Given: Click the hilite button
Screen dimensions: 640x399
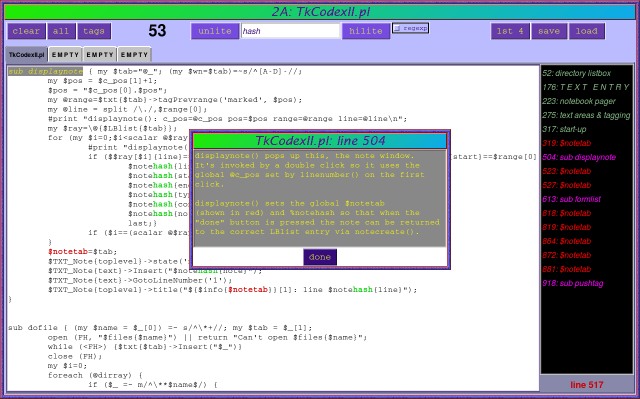Looking at the screenshot, I should click(366, 31).
